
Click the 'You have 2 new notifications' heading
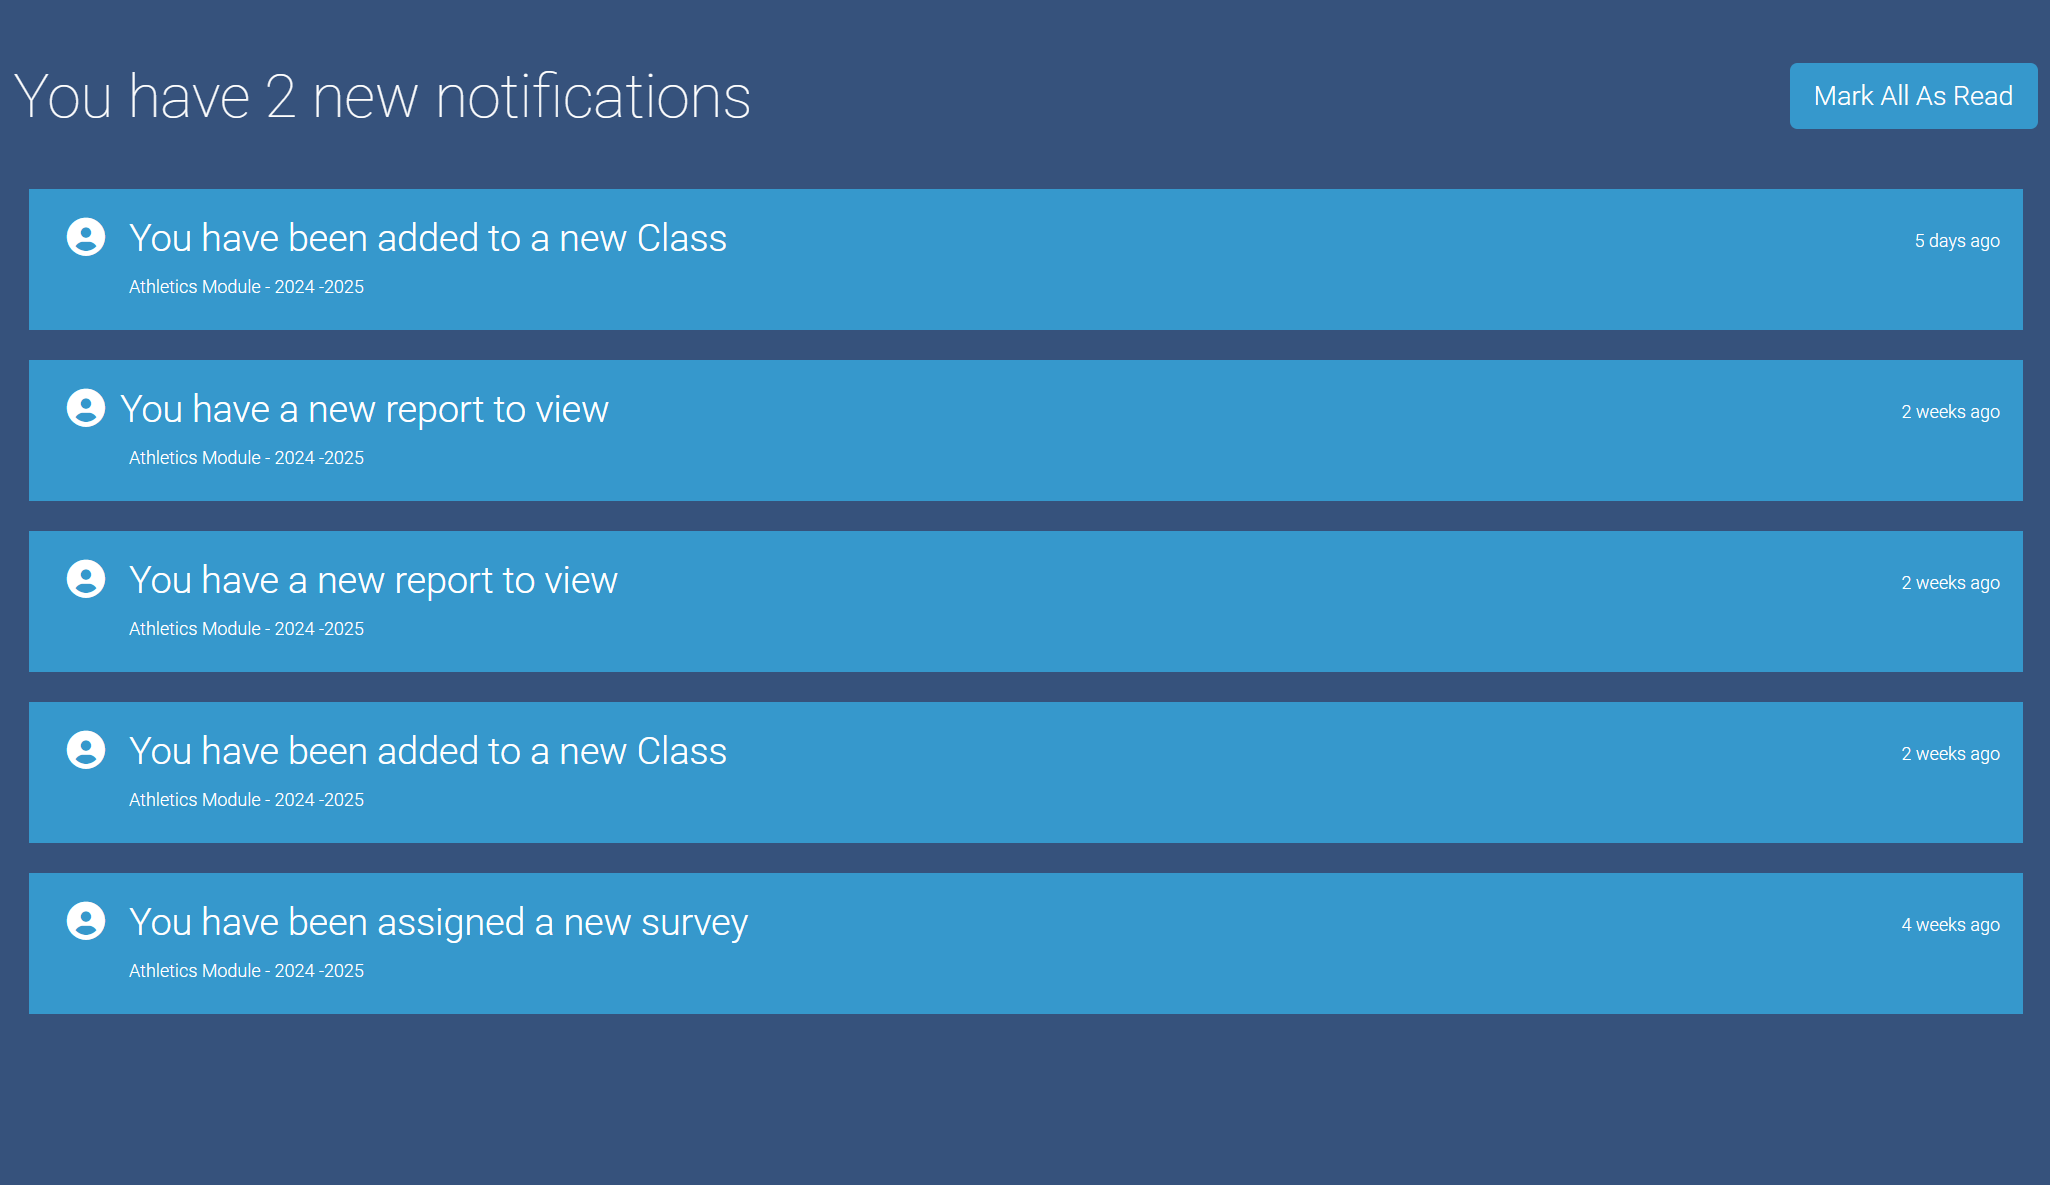382,97
